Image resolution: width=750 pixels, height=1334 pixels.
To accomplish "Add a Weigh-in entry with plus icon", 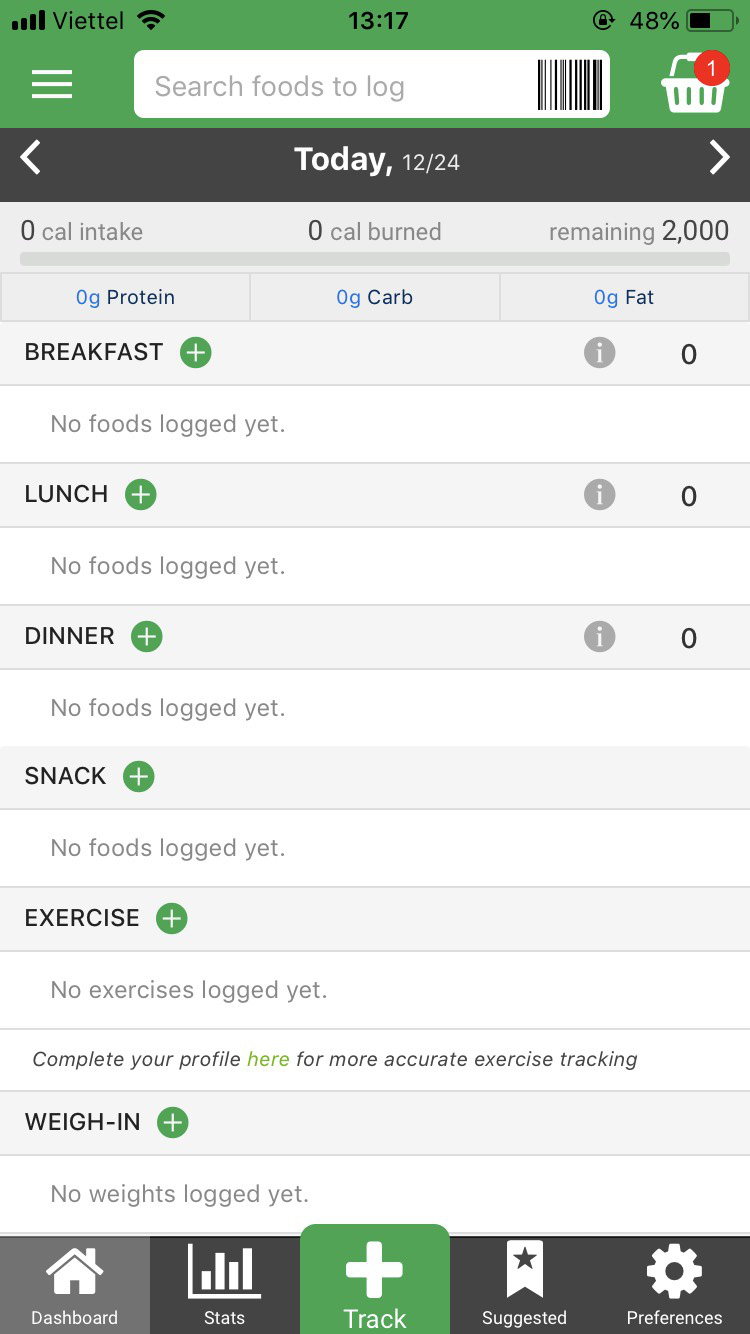I will pos(173,1122).
